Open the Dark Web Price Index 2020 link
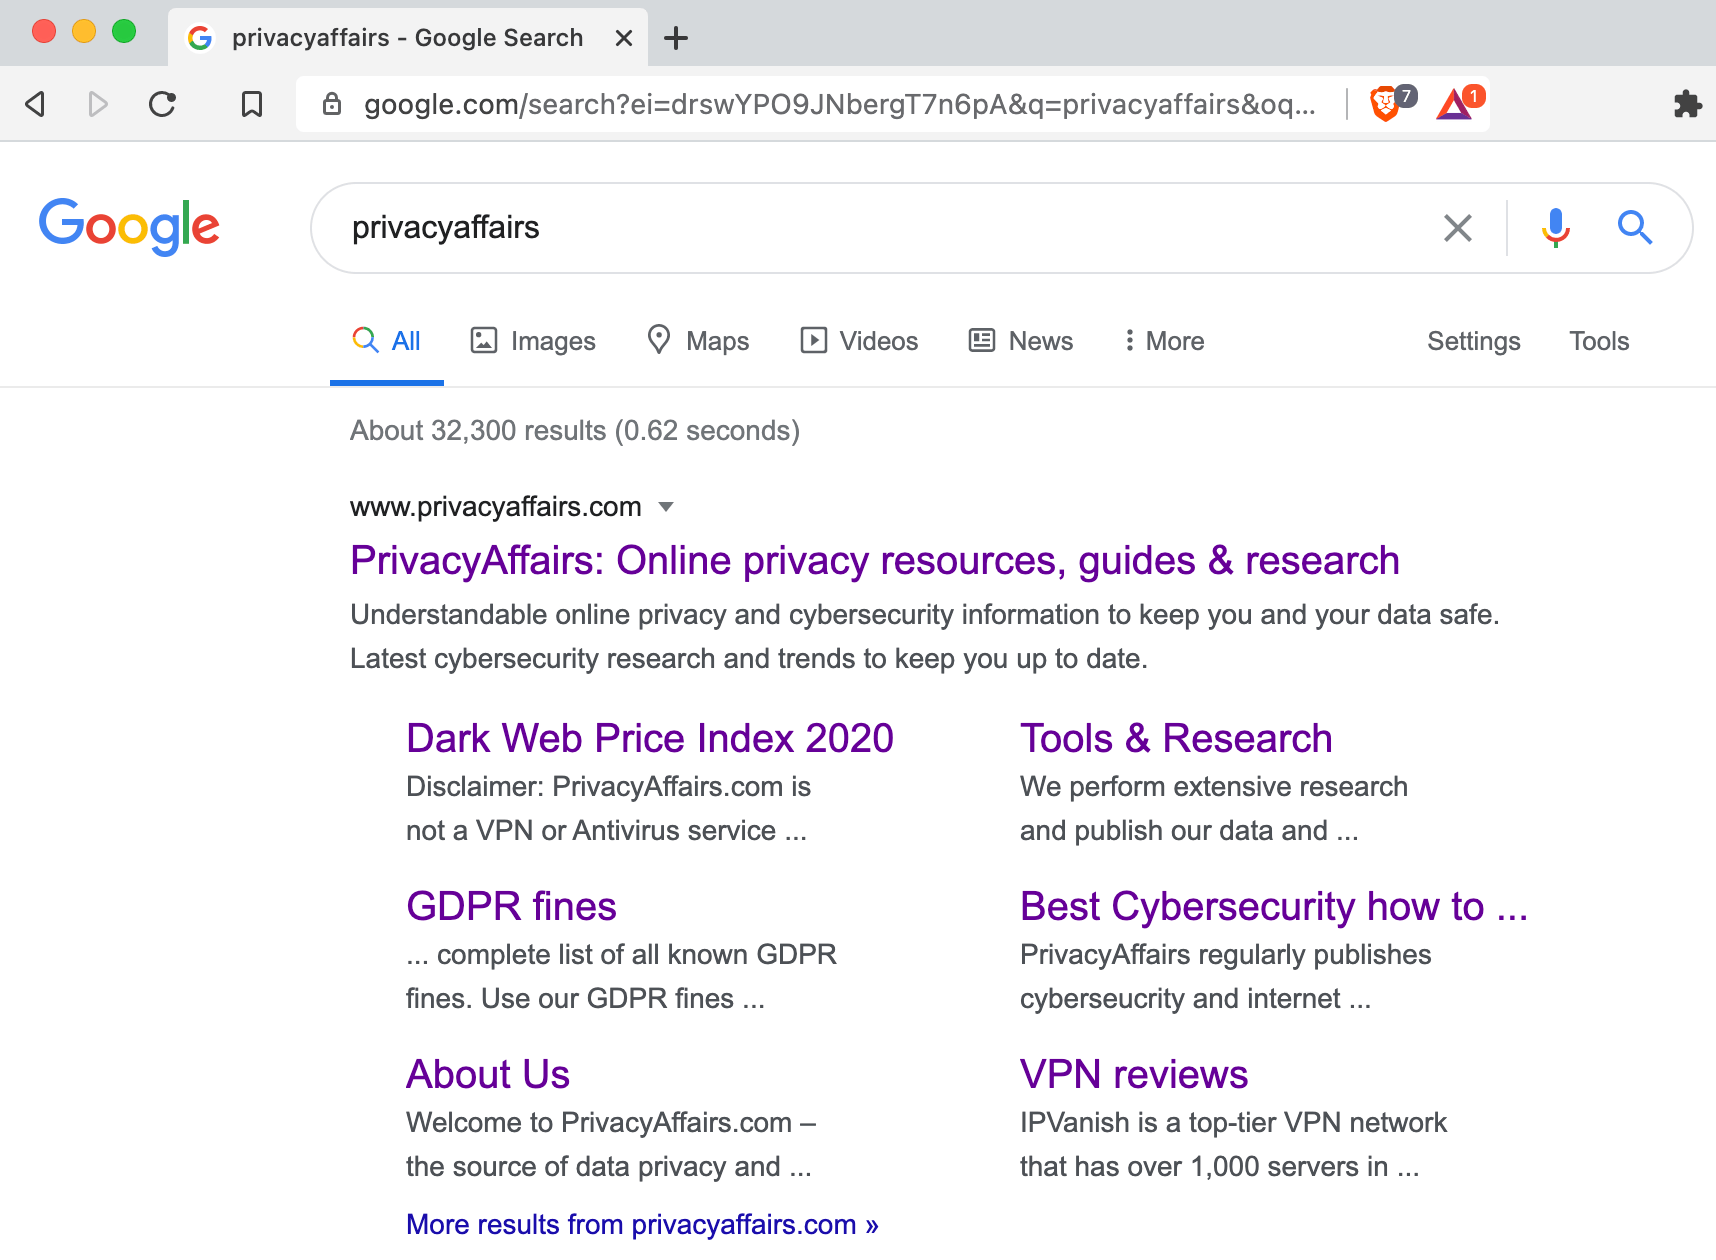Image resolution: width=1716 pixels, height=1260 pixels. (x=650, y=739)
